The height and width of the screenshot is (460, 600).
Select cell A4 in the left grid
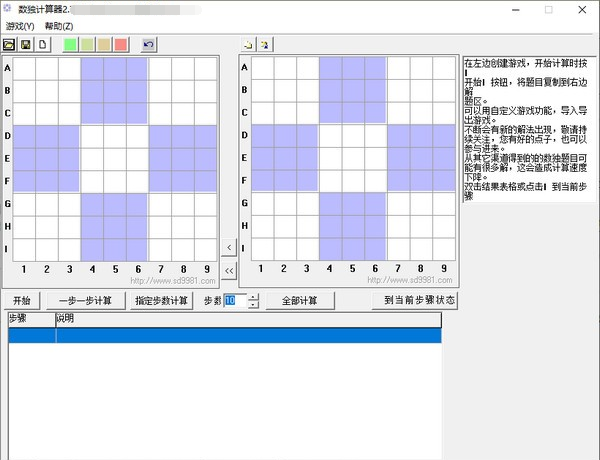click(92, 69)
